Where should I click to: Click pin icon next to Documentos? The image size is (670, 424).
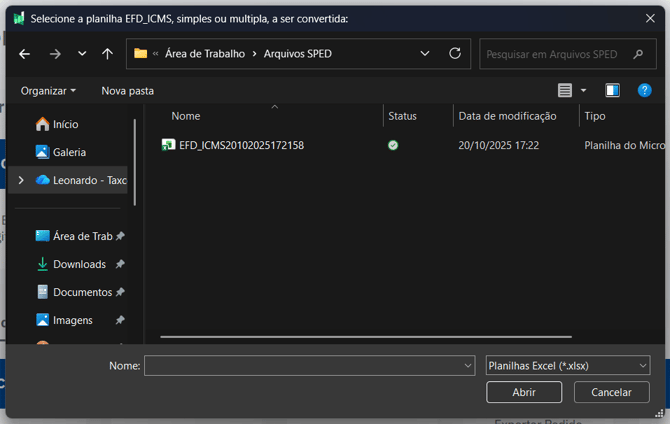click(x=120, y=292)
